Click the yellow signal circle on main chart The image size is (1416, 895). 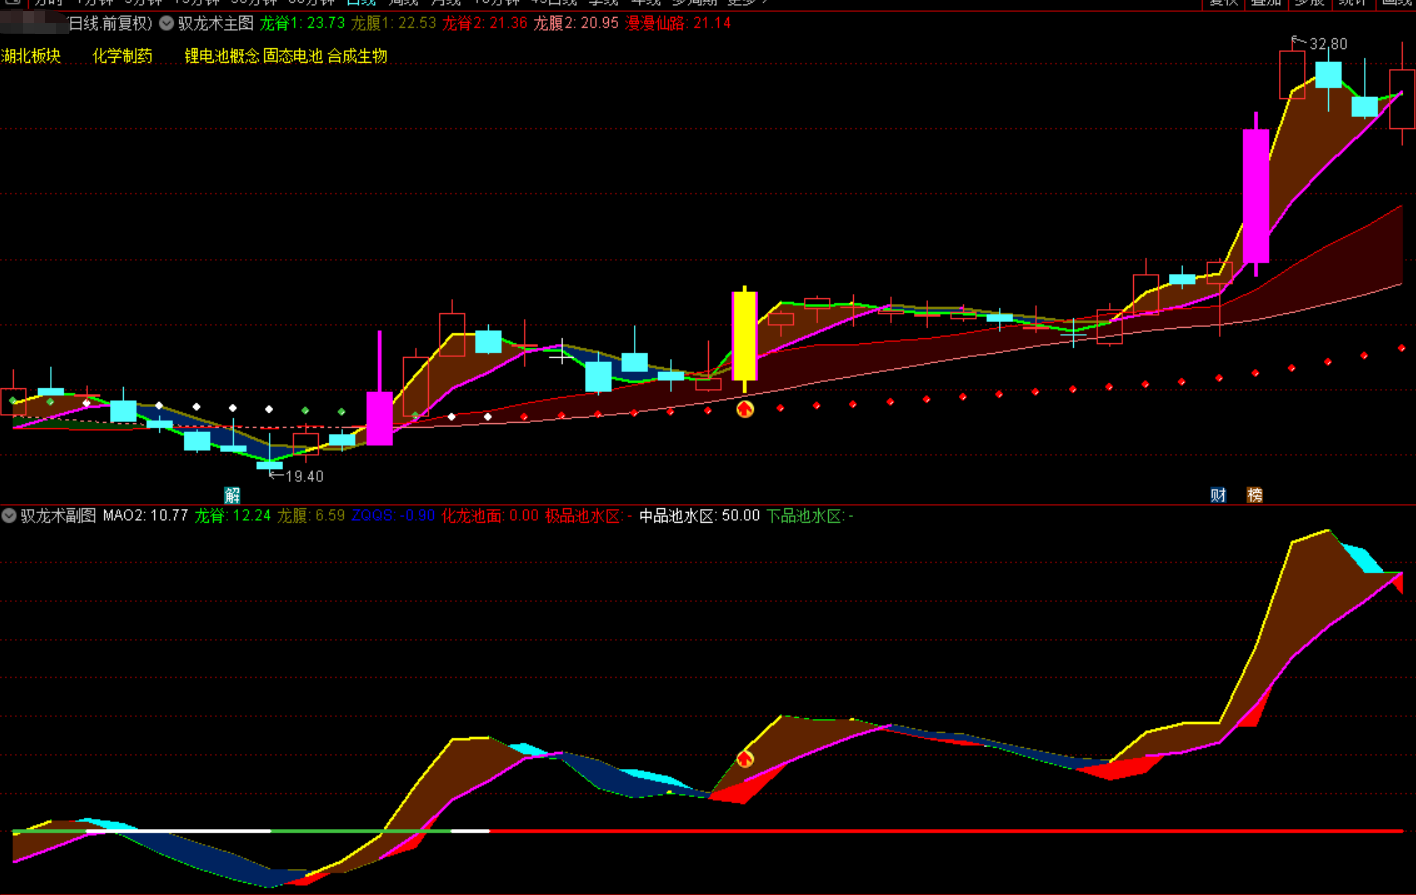point(745,409)
